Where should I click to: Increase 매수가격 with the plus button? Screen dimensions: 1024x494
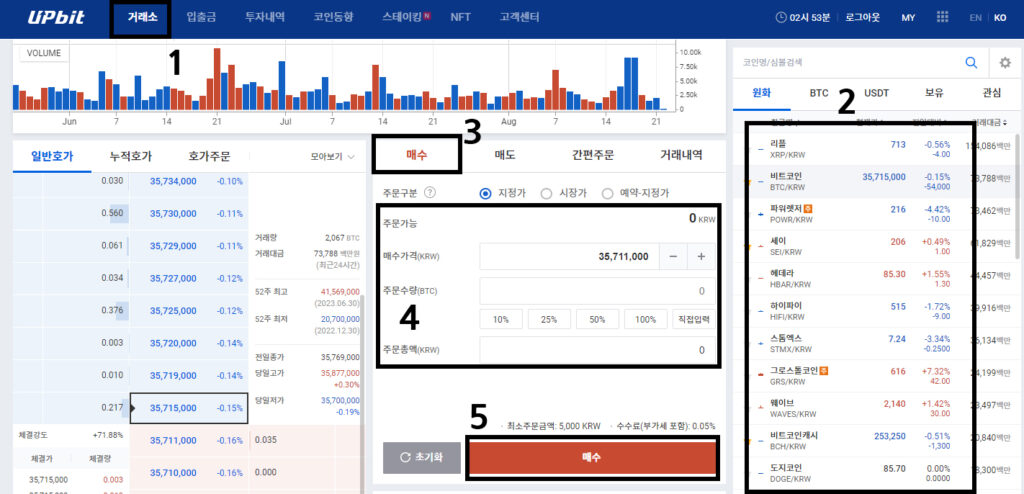[701, 257]
